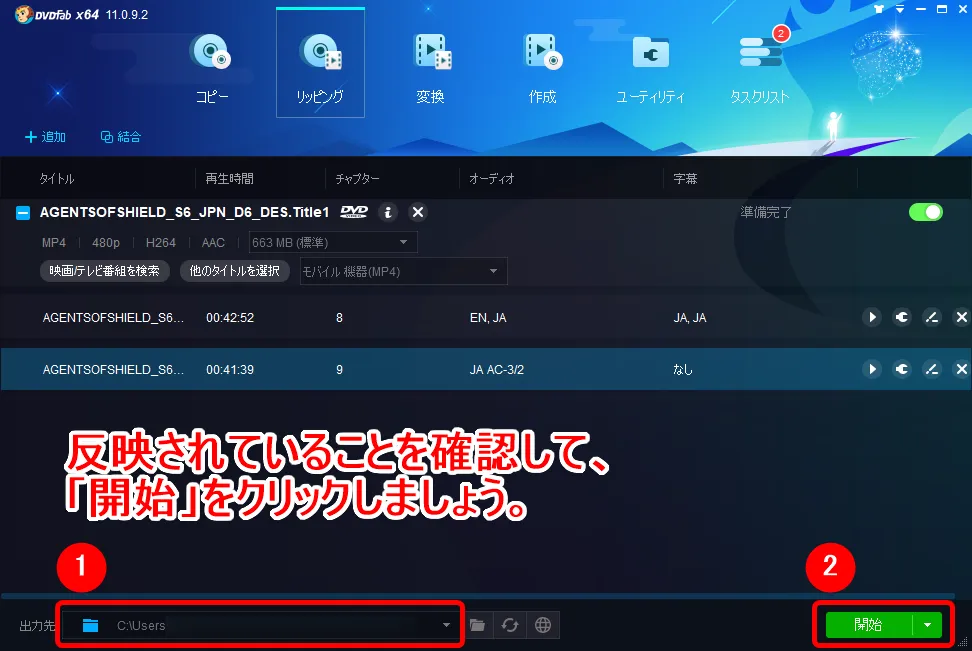Open advanced settings for the 00:42:52 title
972x651 pixels.
[902, 317]
